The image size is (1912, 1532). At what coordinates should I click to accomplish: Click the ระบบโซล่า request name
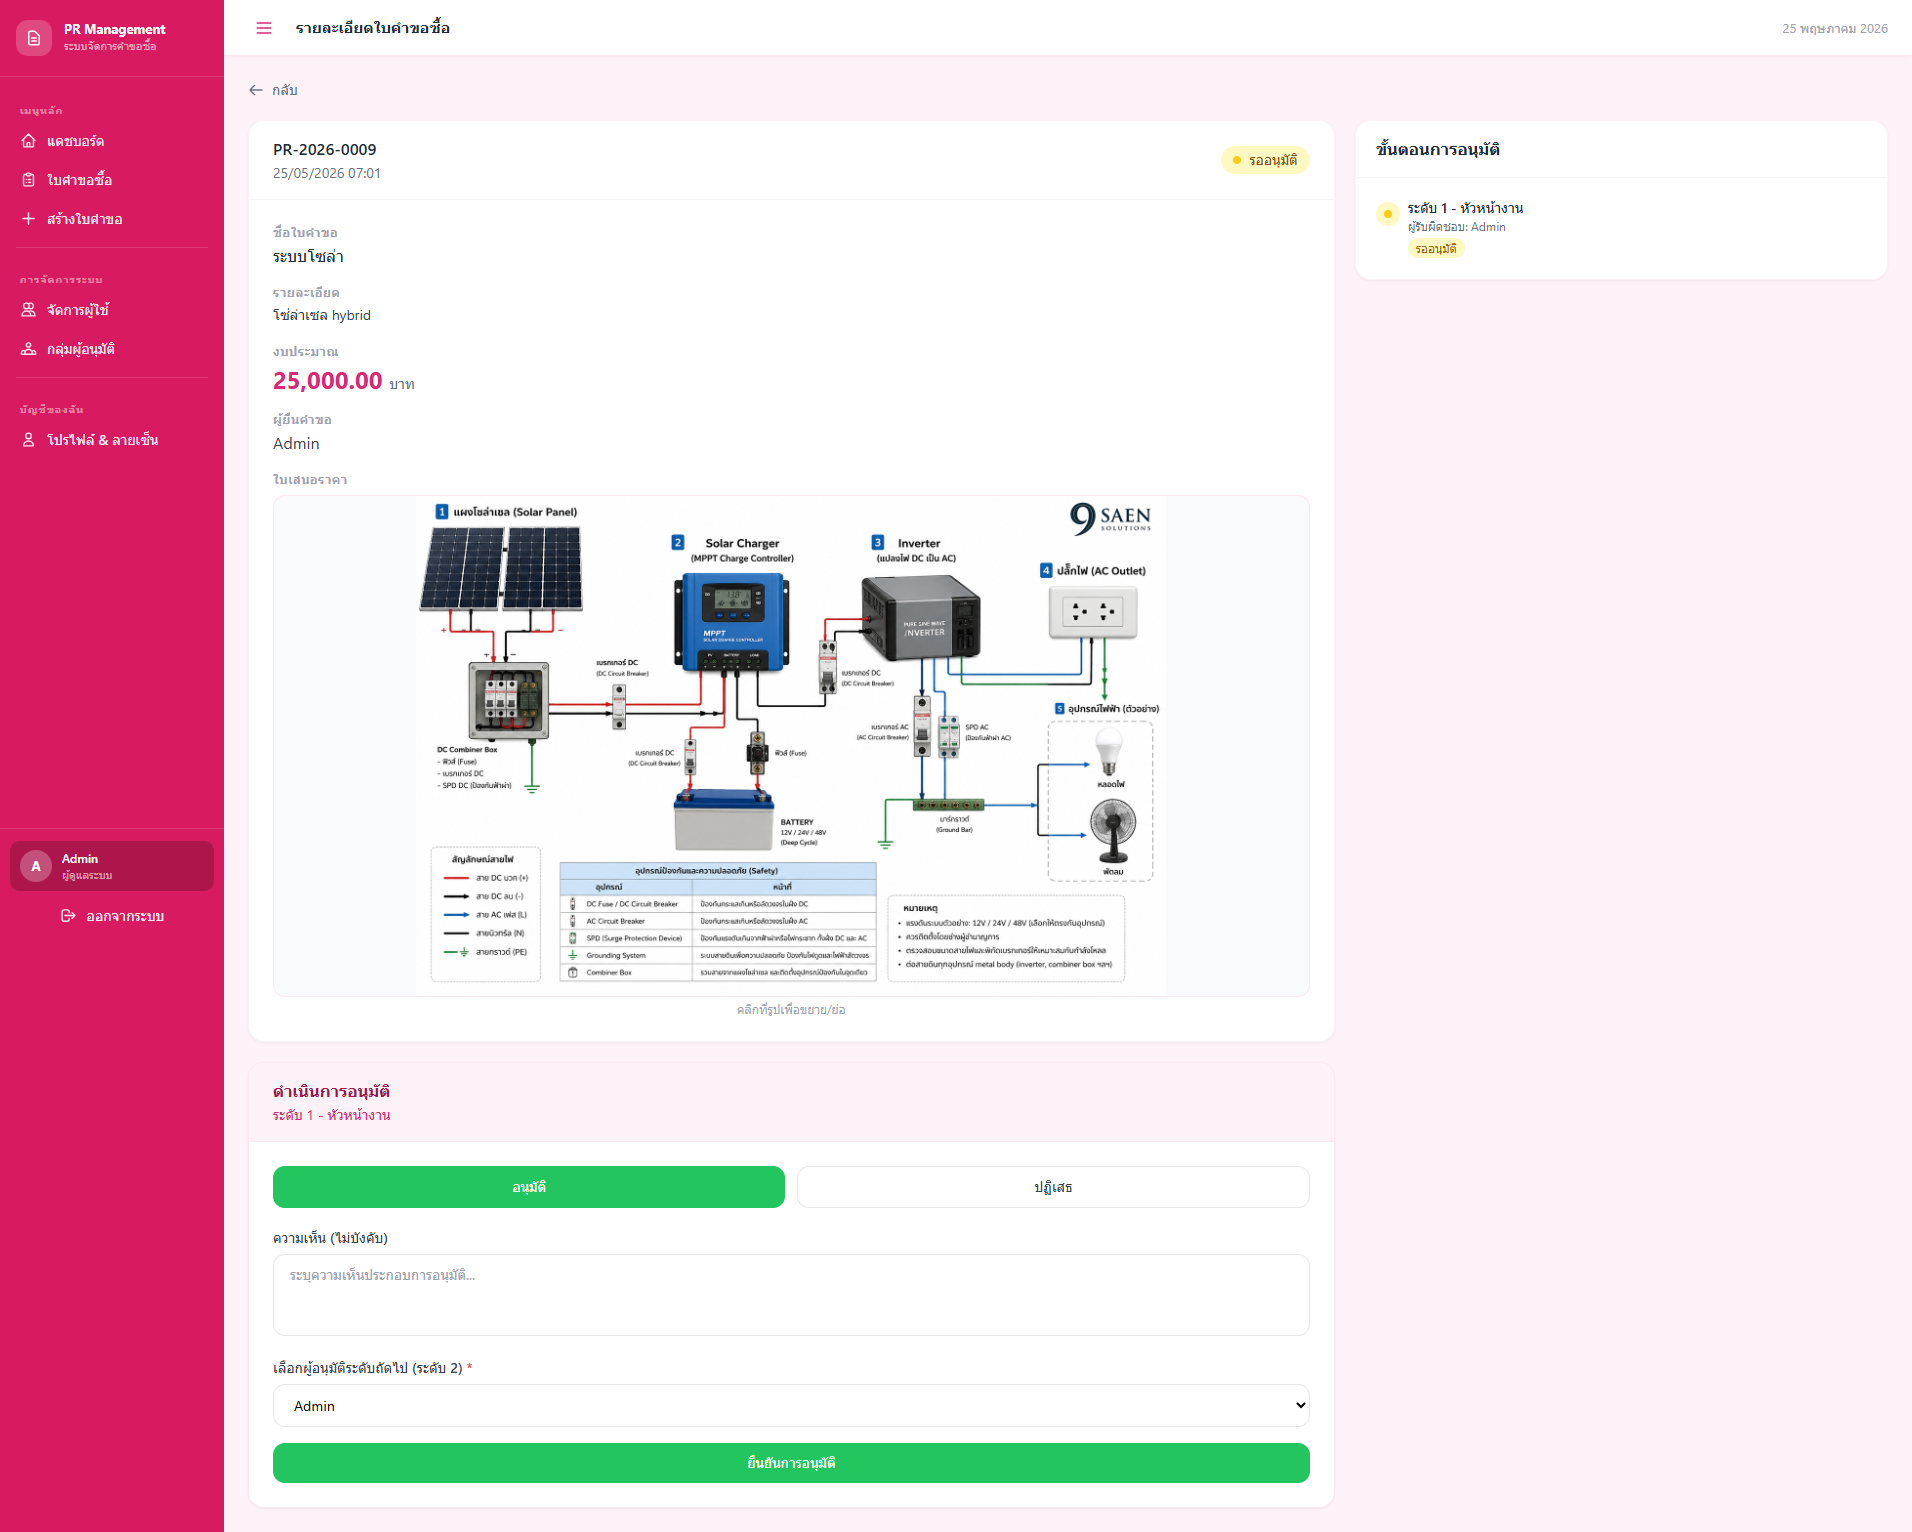308,257
